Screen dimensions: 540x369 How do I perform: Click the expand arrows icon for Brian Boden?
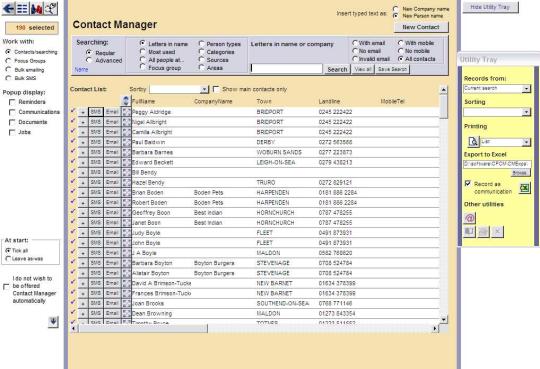point(127,193)
